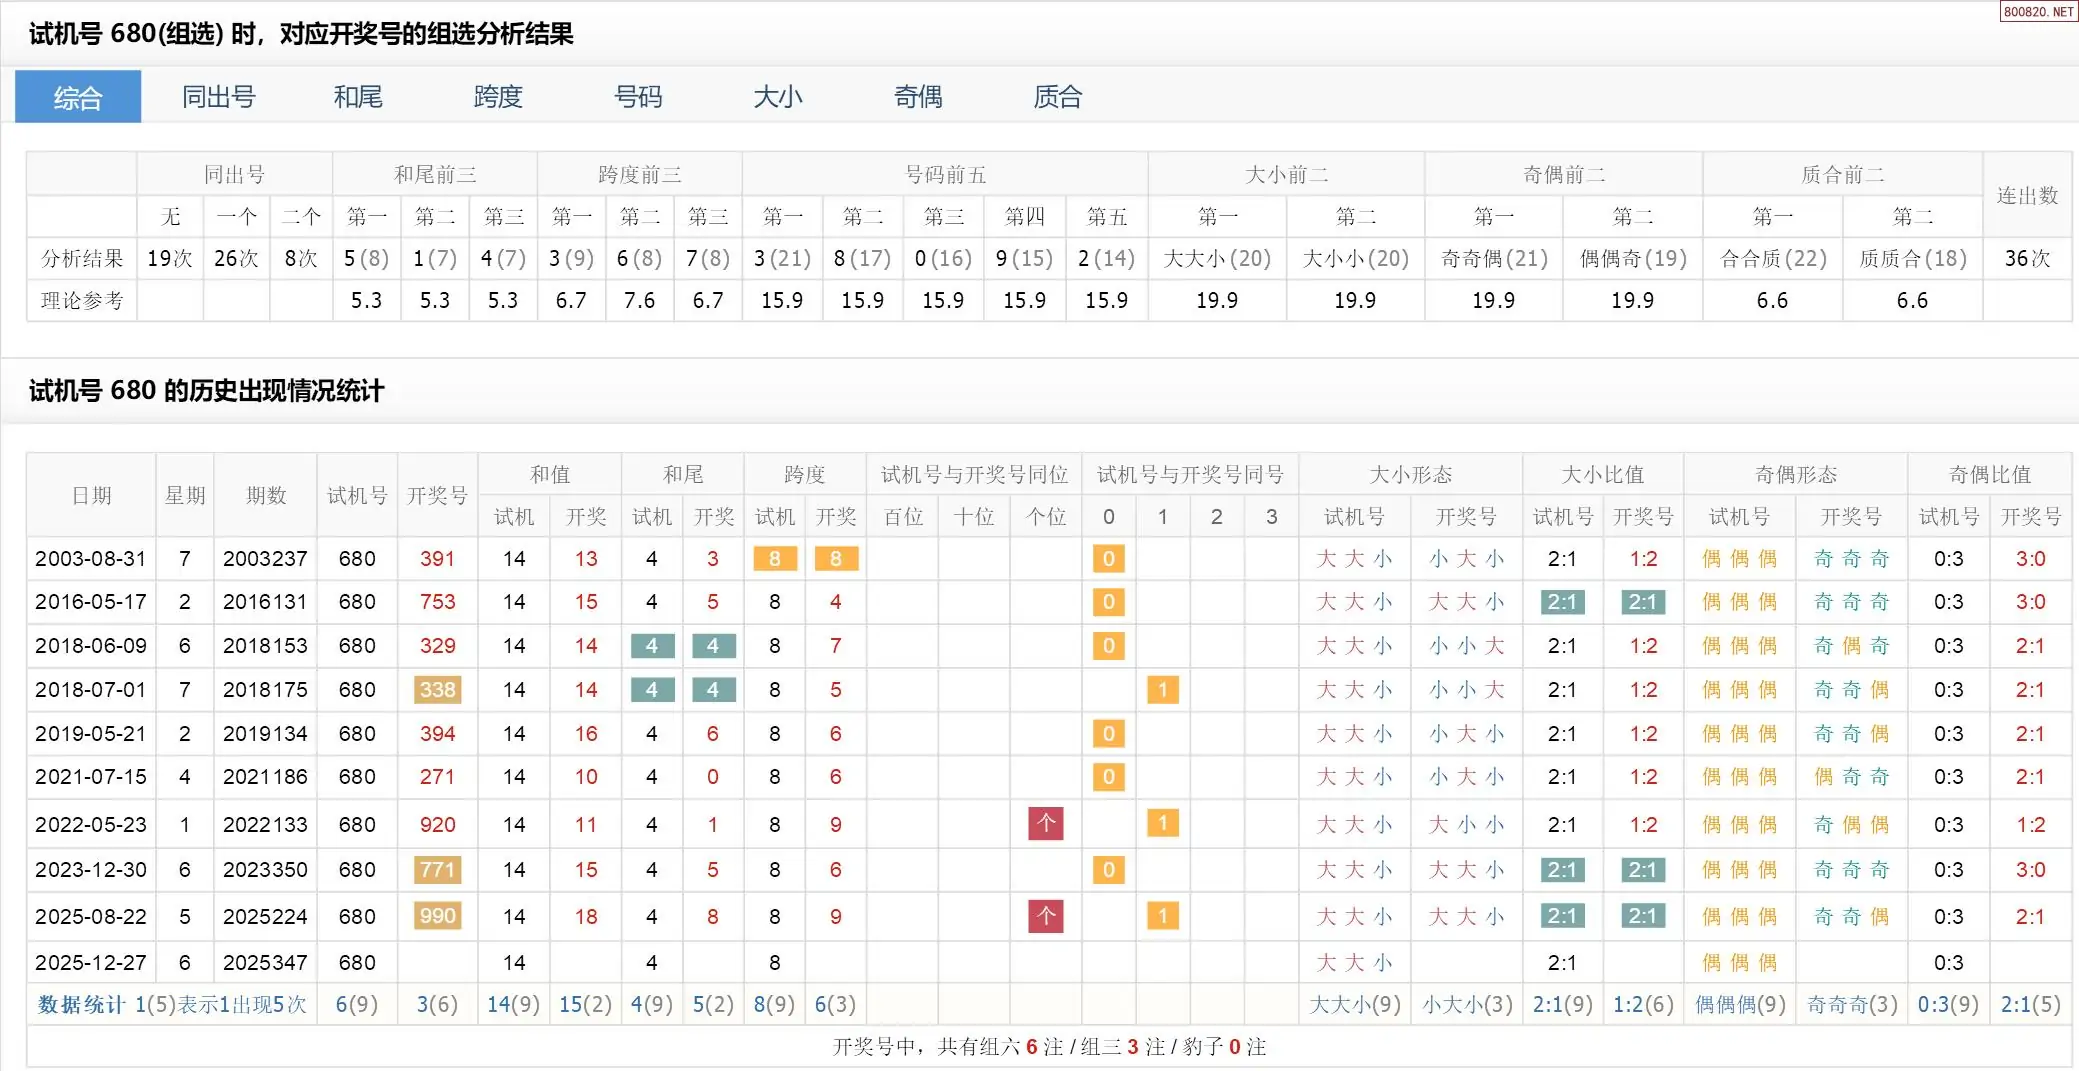Click the orange 1 badge in 2018-07-01 row

coord(1162,690)
